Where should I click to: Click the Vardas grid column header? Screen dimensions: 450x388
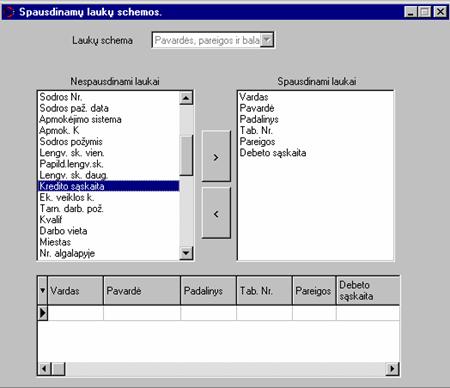[x=75, y=291]
